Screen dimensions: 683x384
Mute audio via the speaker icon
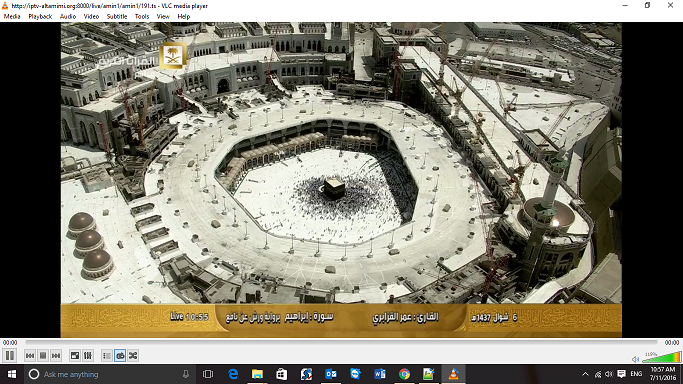pos(636,359)
